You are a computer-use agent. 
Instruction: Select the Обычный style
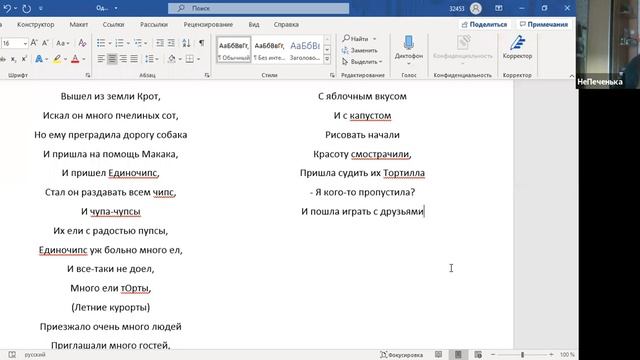pyautogui.click(x=233, y=50)
